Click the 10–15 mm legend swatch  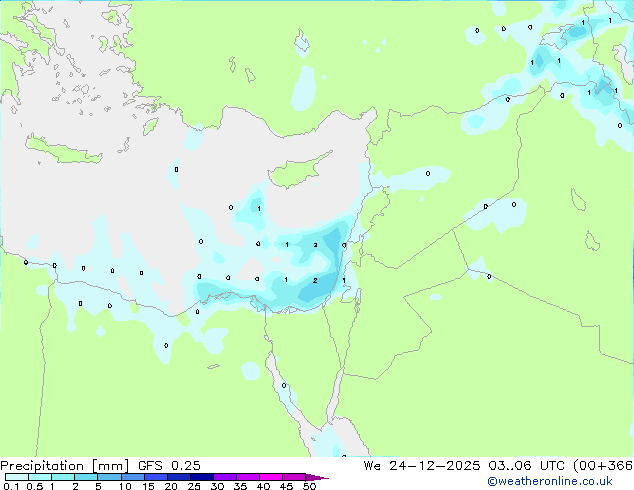(132, 477)
